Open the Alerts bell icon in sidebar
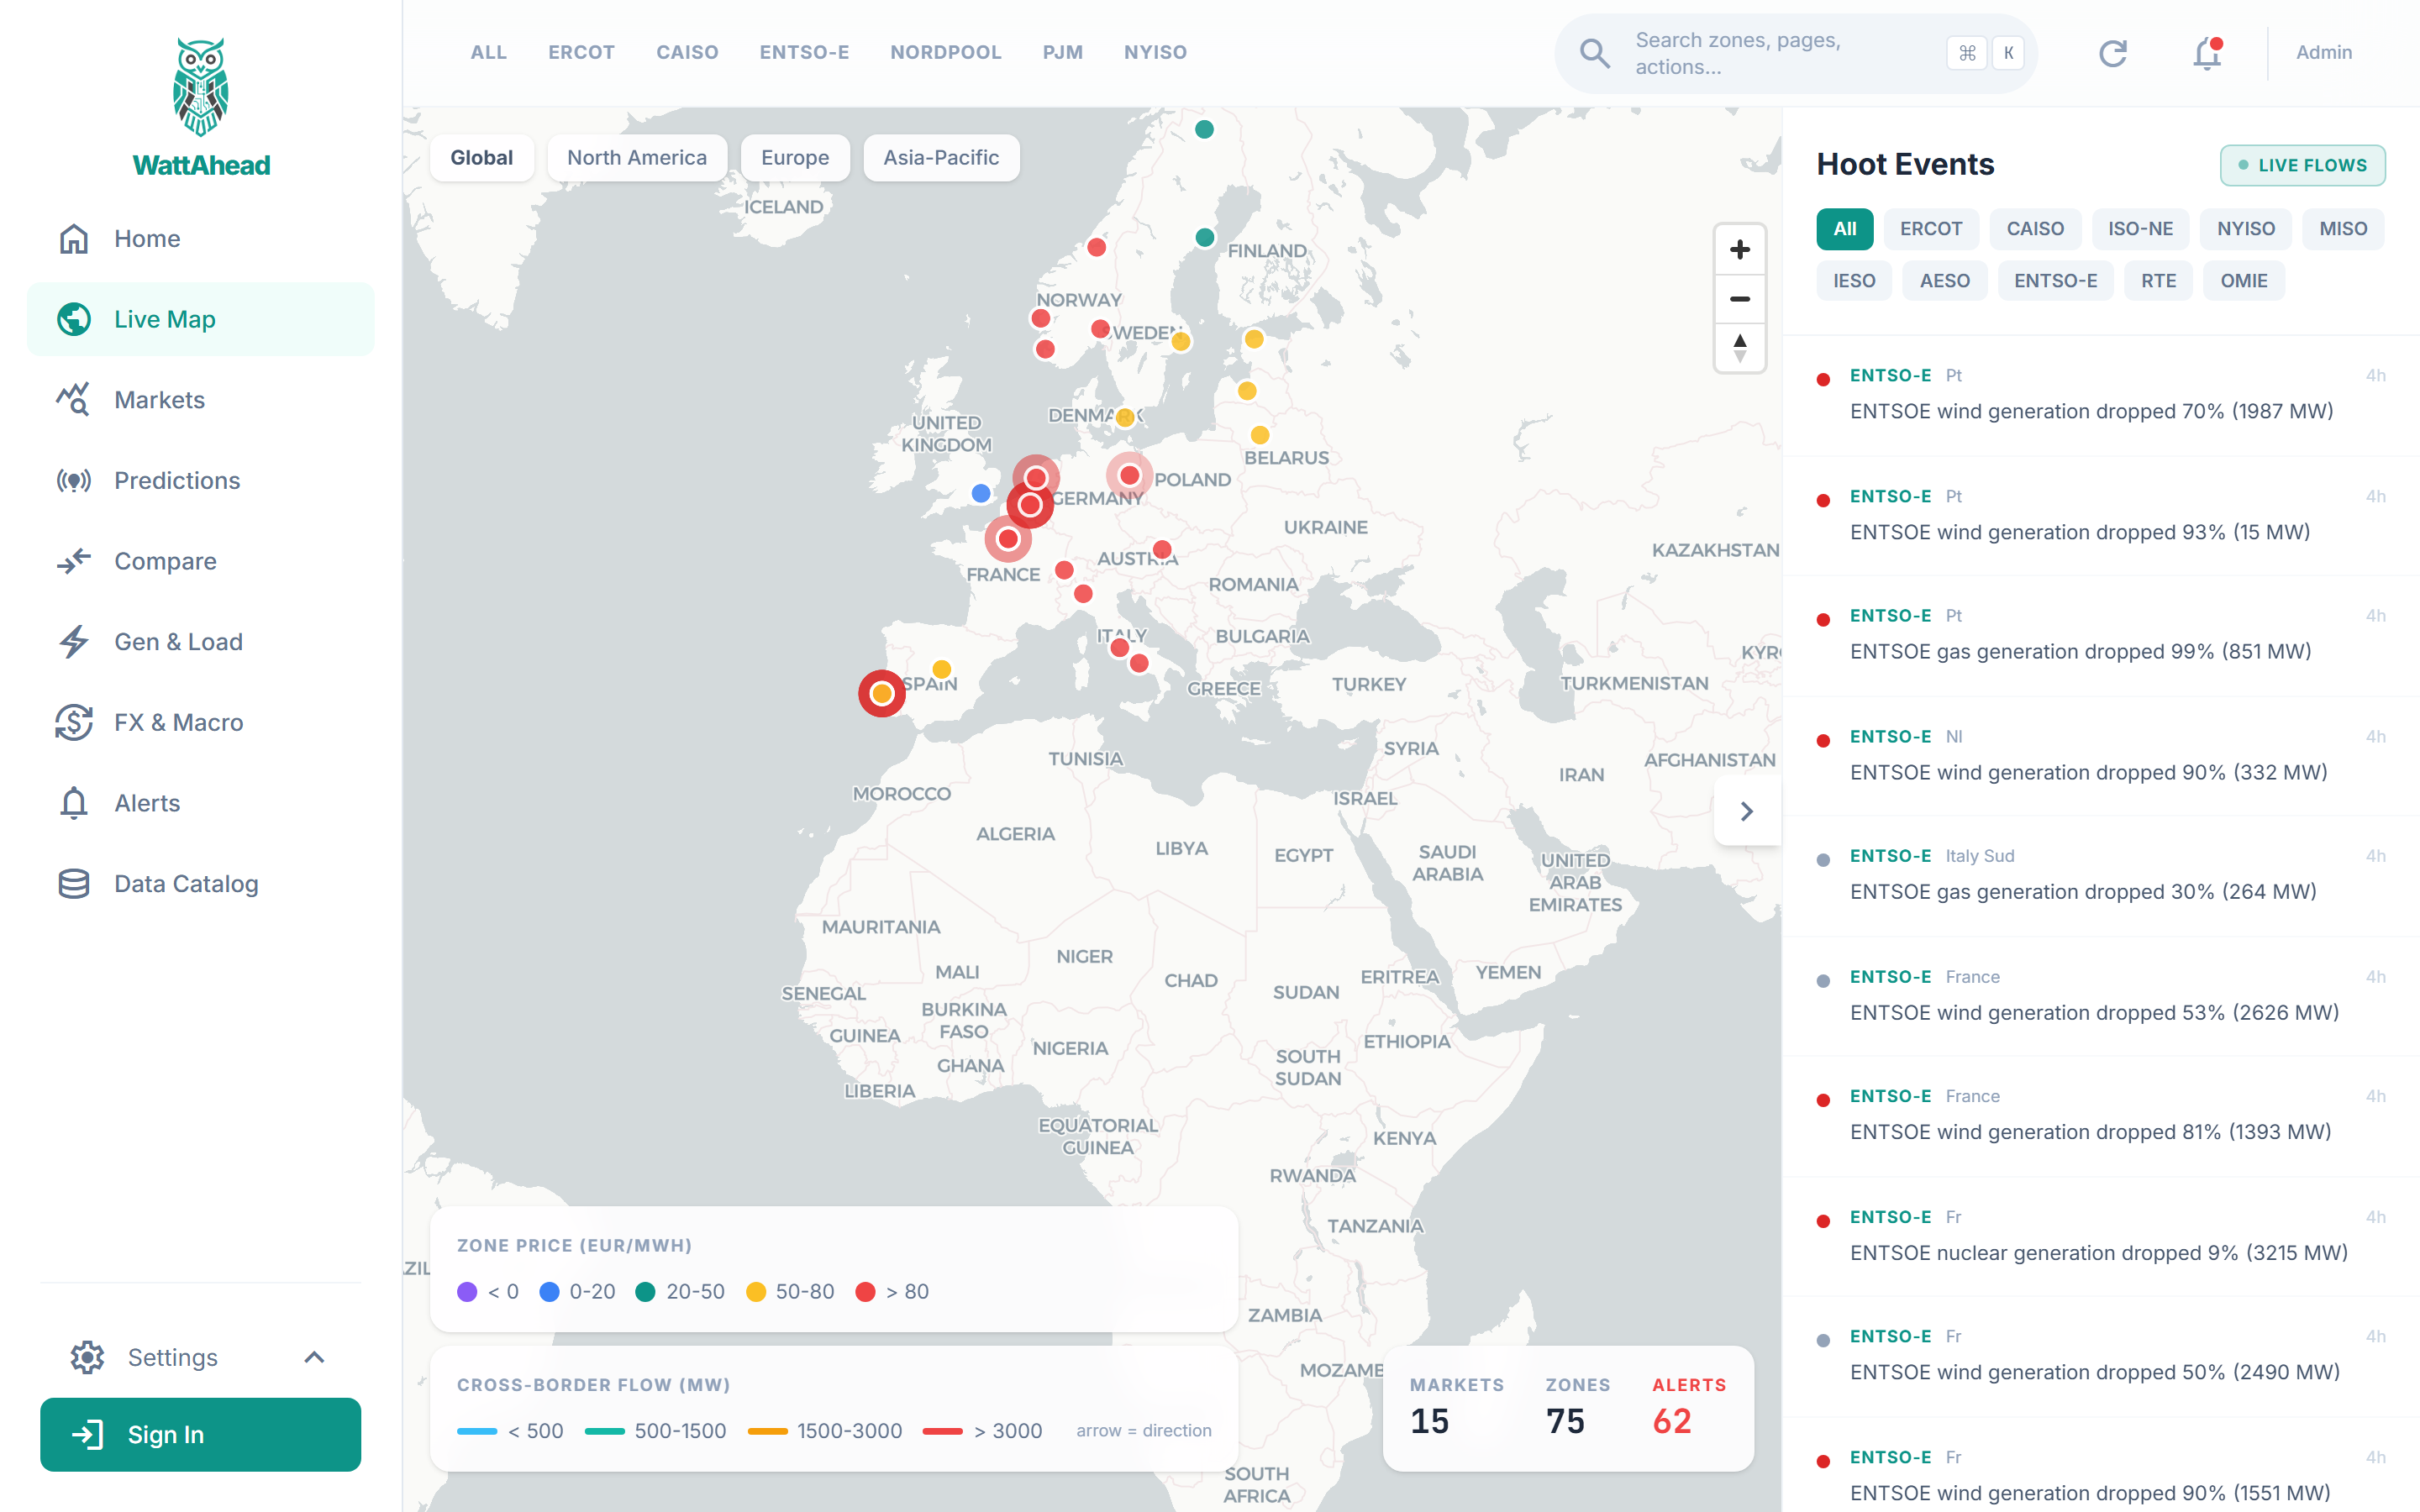 74,803
